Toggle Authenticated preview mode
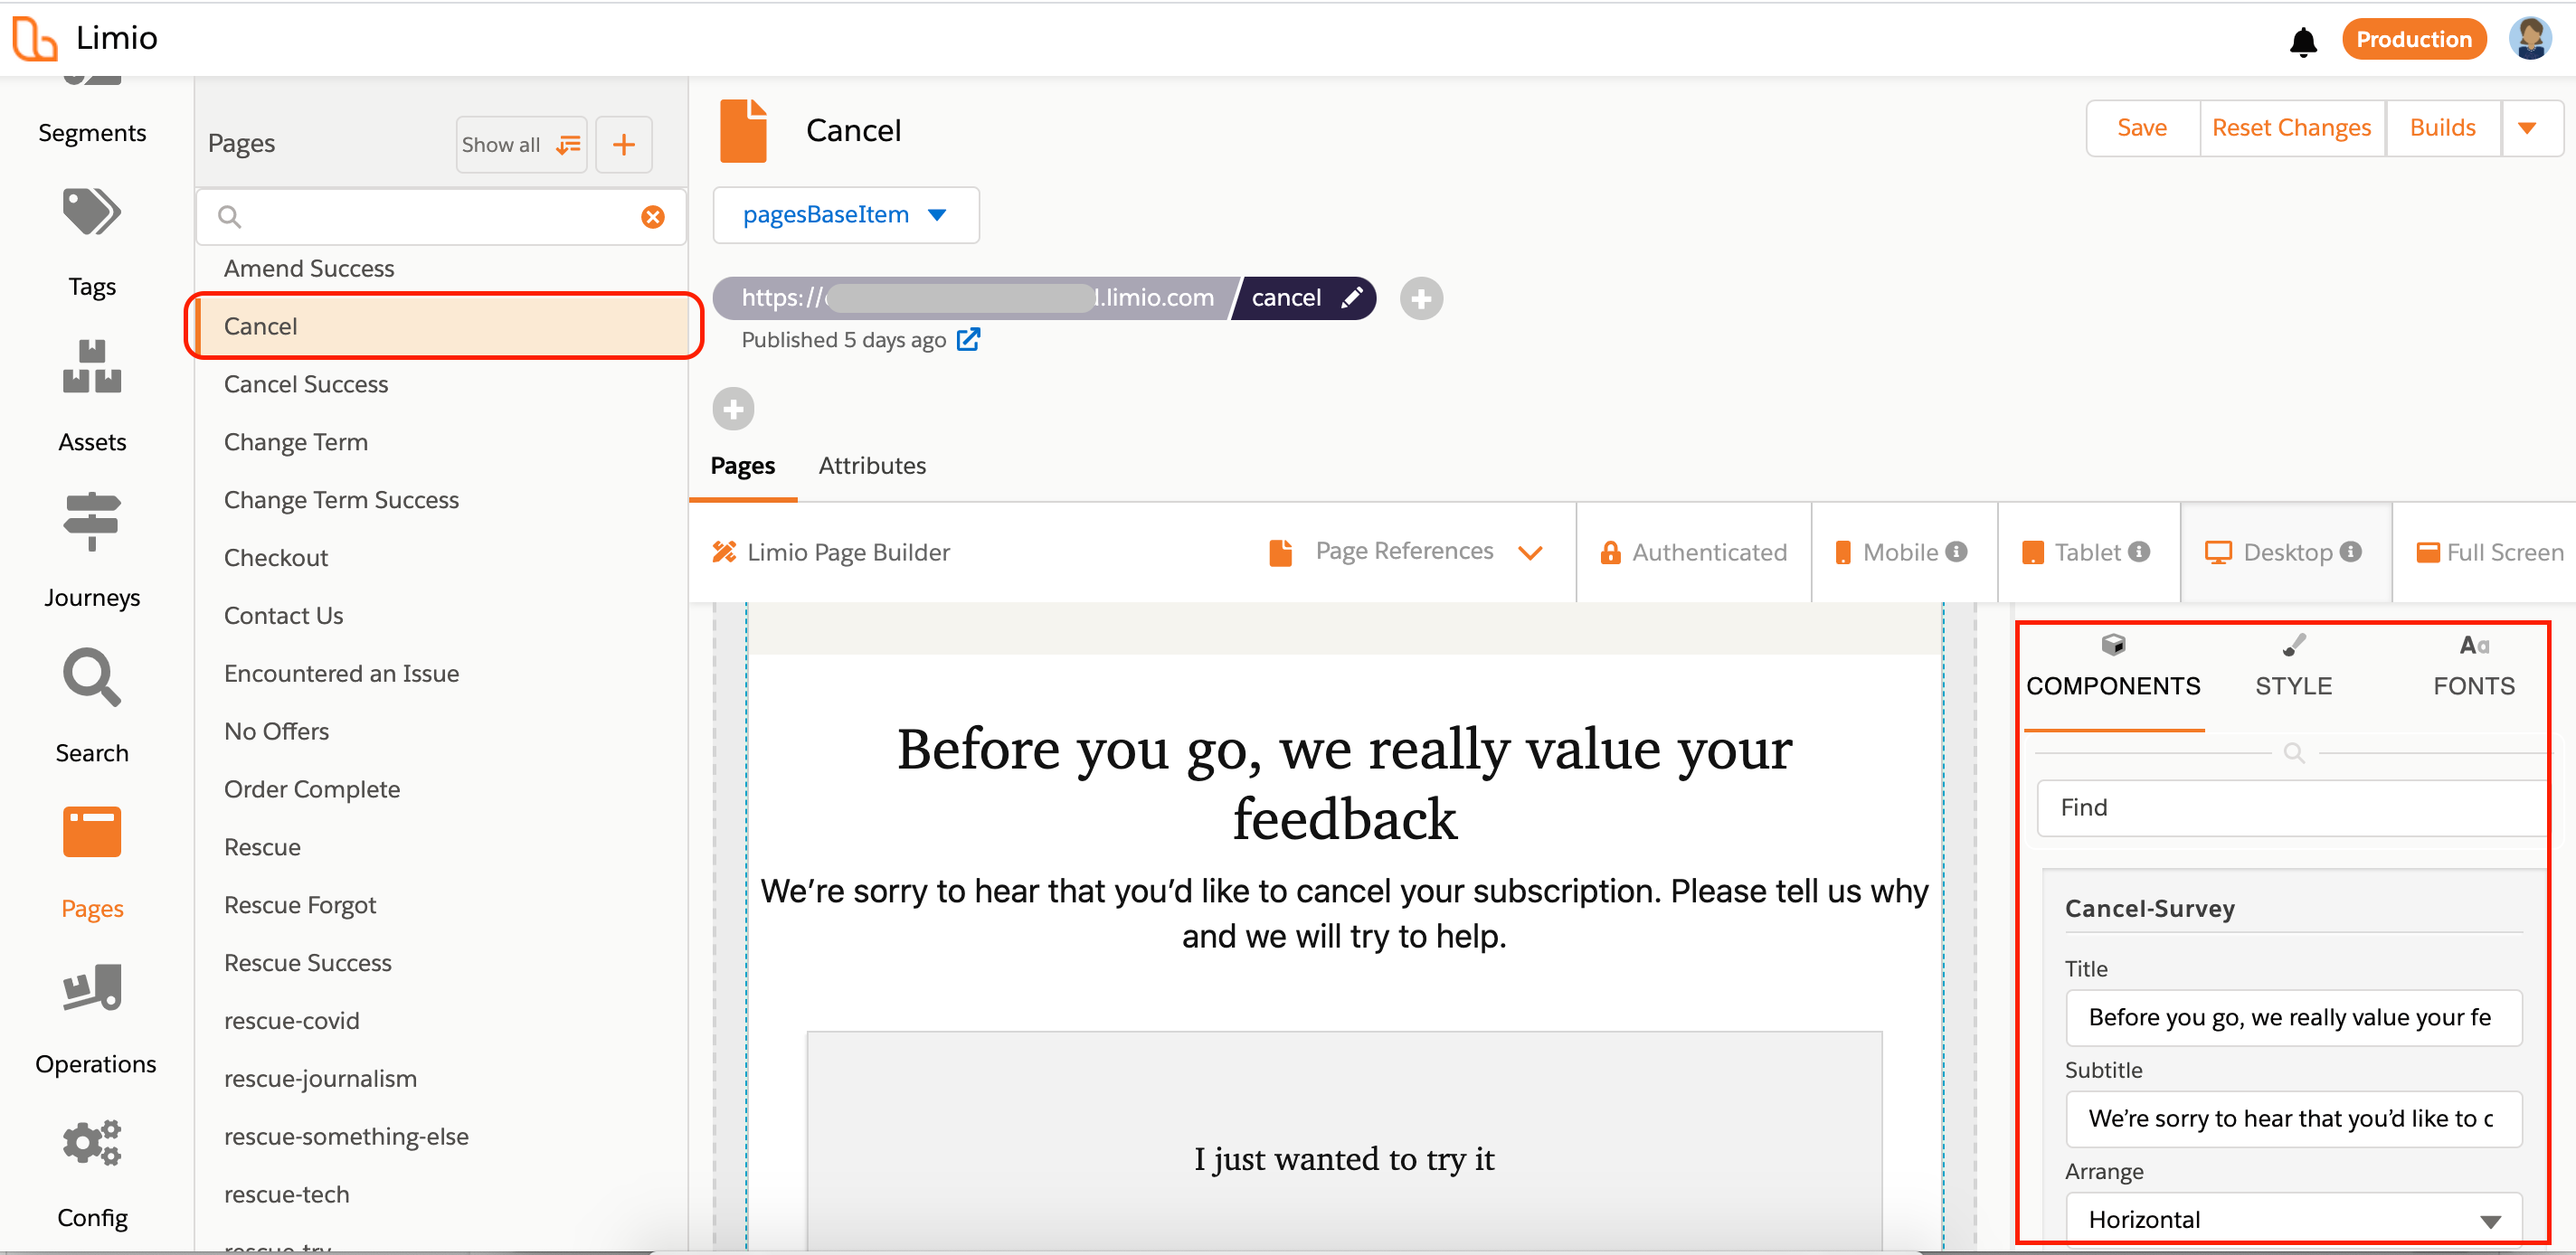Image resolution: width=2576 pixels, height=1255 pixels. point(1693,552)
